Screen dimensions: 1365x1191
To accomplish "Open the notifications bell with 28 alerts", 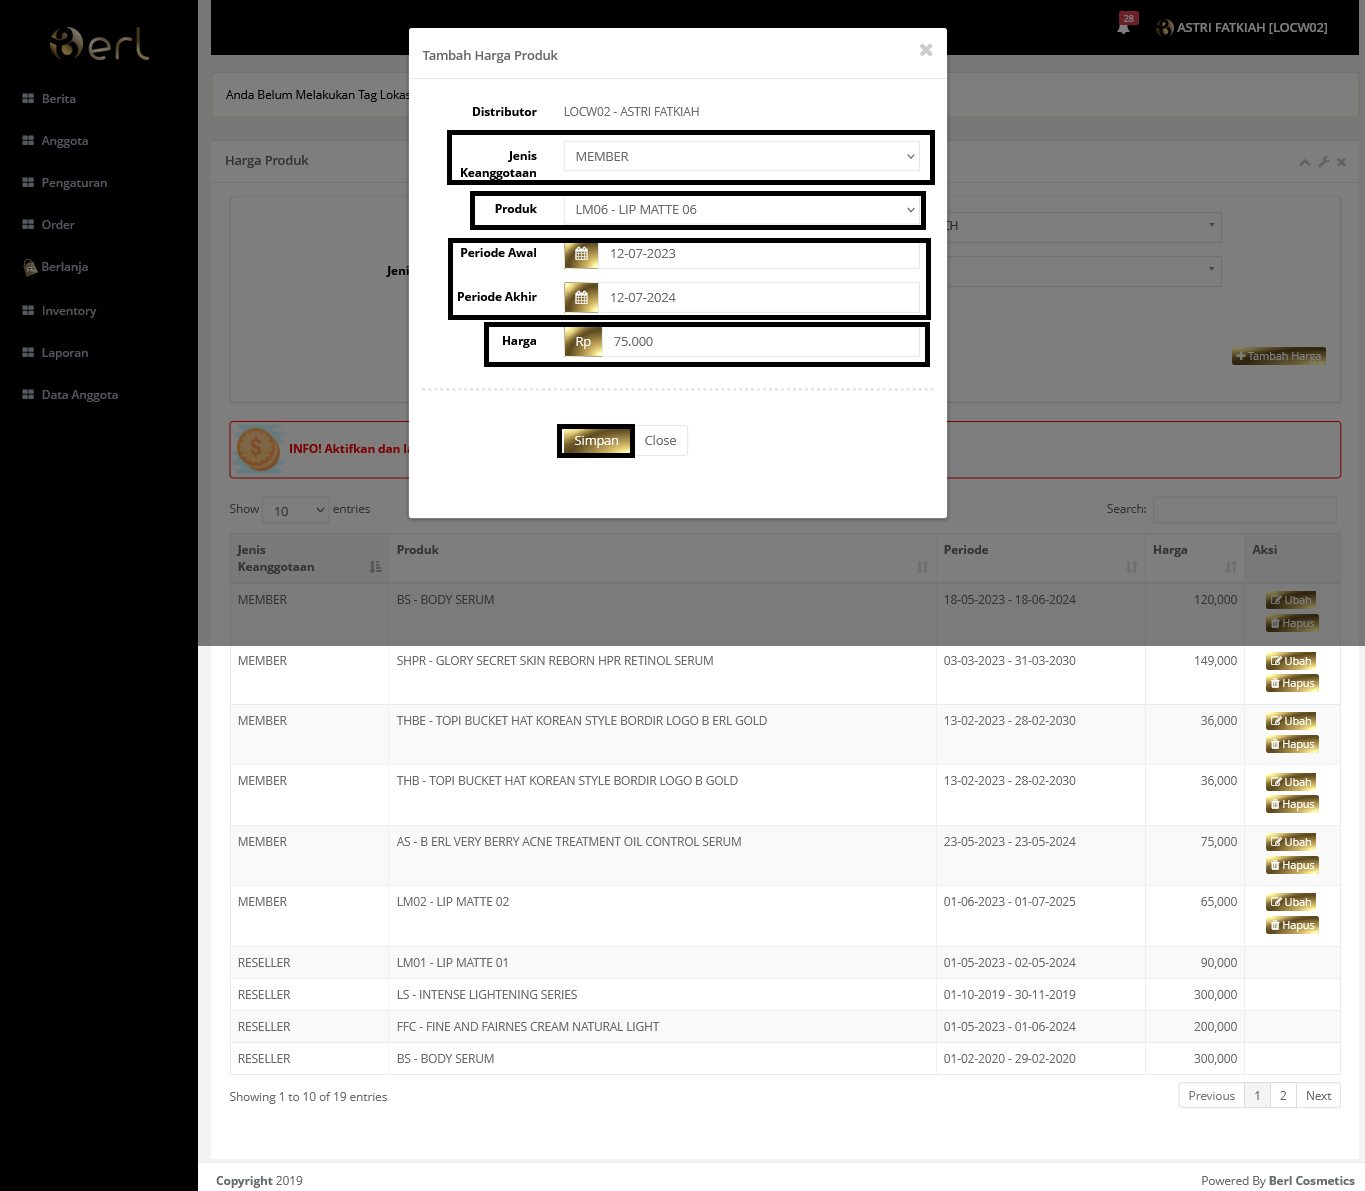I will pos(1122,27).
